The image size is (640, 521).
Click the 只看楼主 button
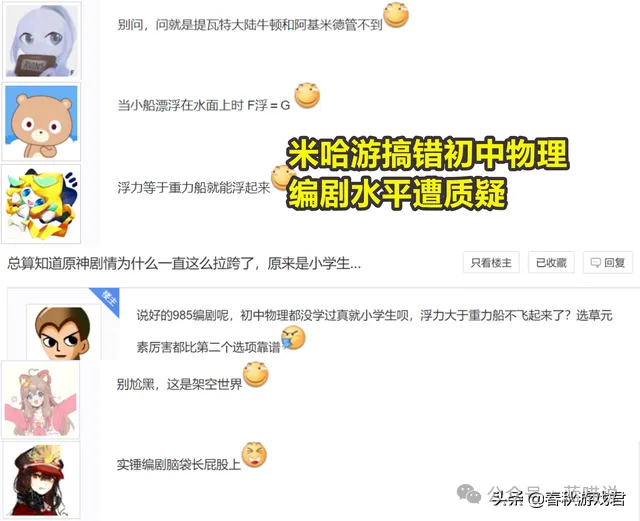[x=491, y=263]
